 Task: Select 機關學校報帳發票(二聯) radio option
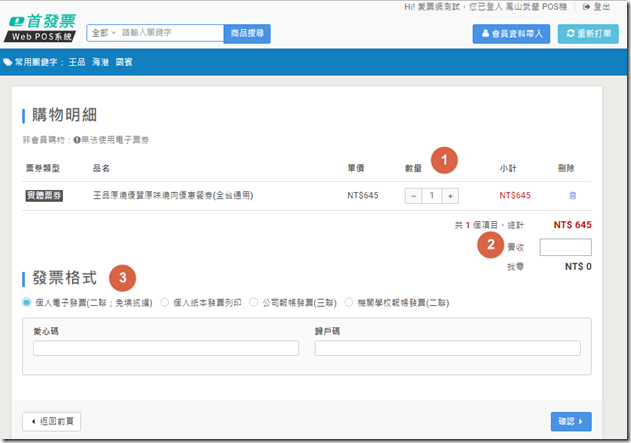tap(348, 302)
